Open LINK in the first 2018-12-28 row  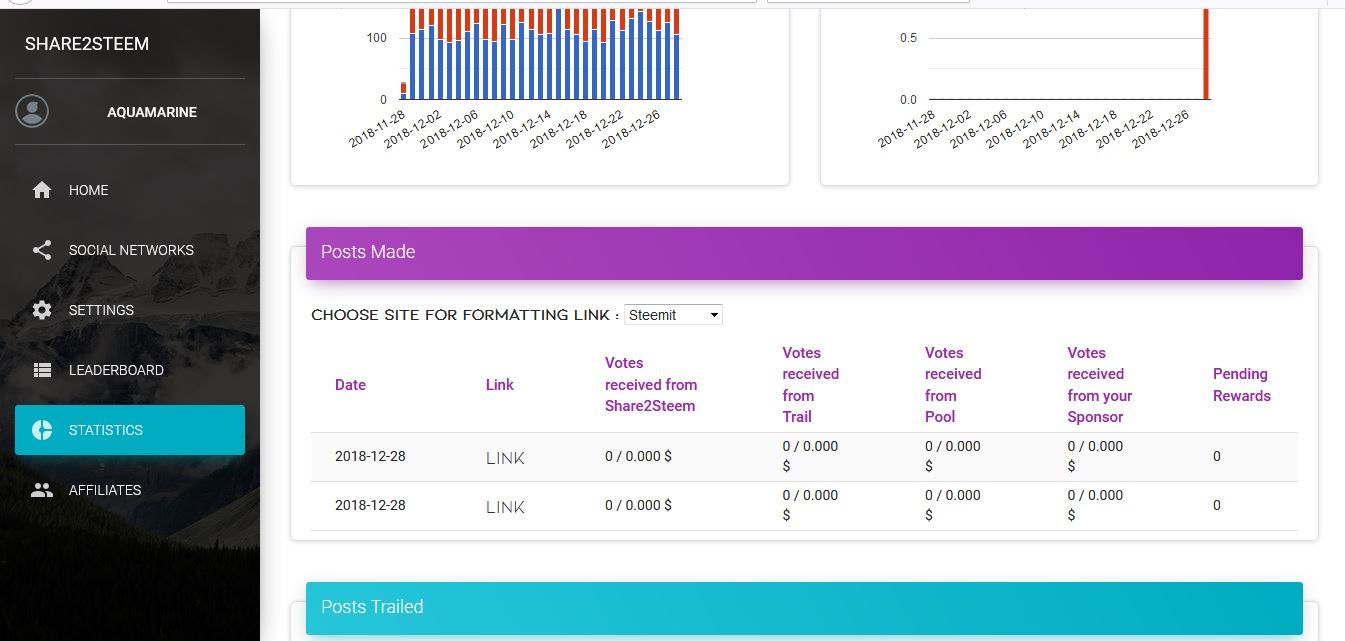pyautogui.click(x=505, y=458)
